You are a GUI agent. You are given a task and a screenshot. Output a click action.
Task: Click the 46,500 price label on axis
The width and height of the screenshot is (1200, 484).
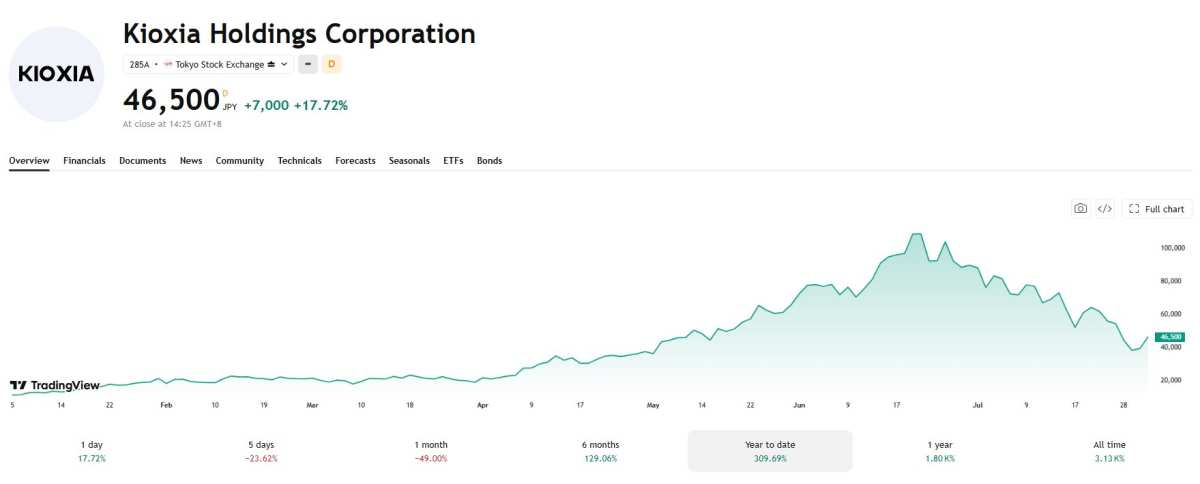point(1170,337)
